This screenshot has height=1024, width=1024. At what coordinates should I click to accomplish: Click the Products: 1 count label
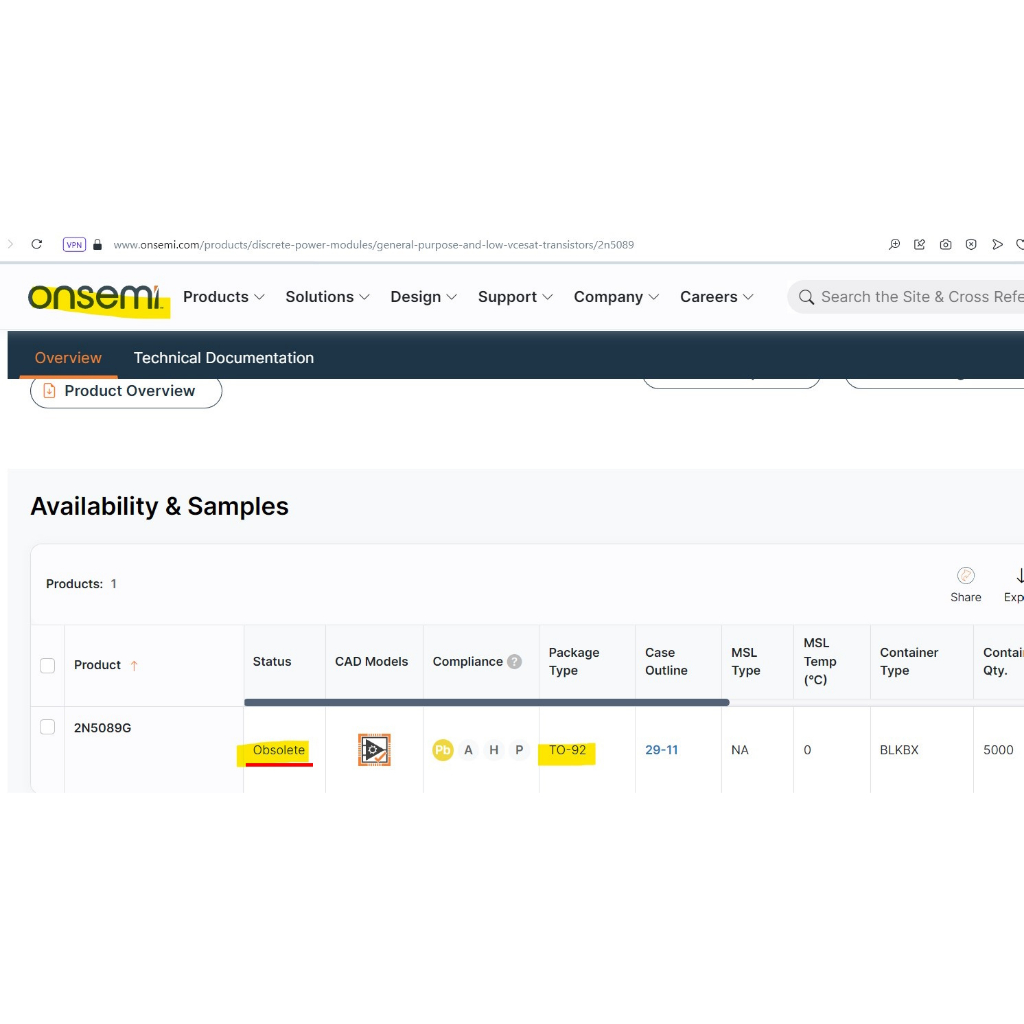tap(81, 584)
